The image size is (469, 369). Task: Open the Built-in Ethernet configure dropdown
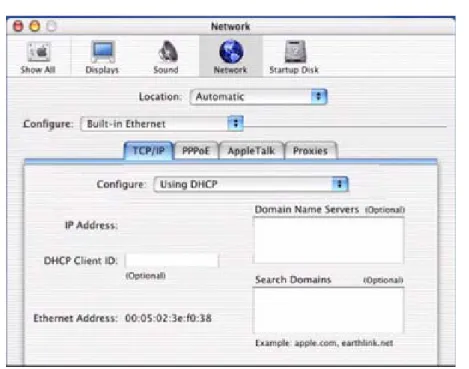162,124
